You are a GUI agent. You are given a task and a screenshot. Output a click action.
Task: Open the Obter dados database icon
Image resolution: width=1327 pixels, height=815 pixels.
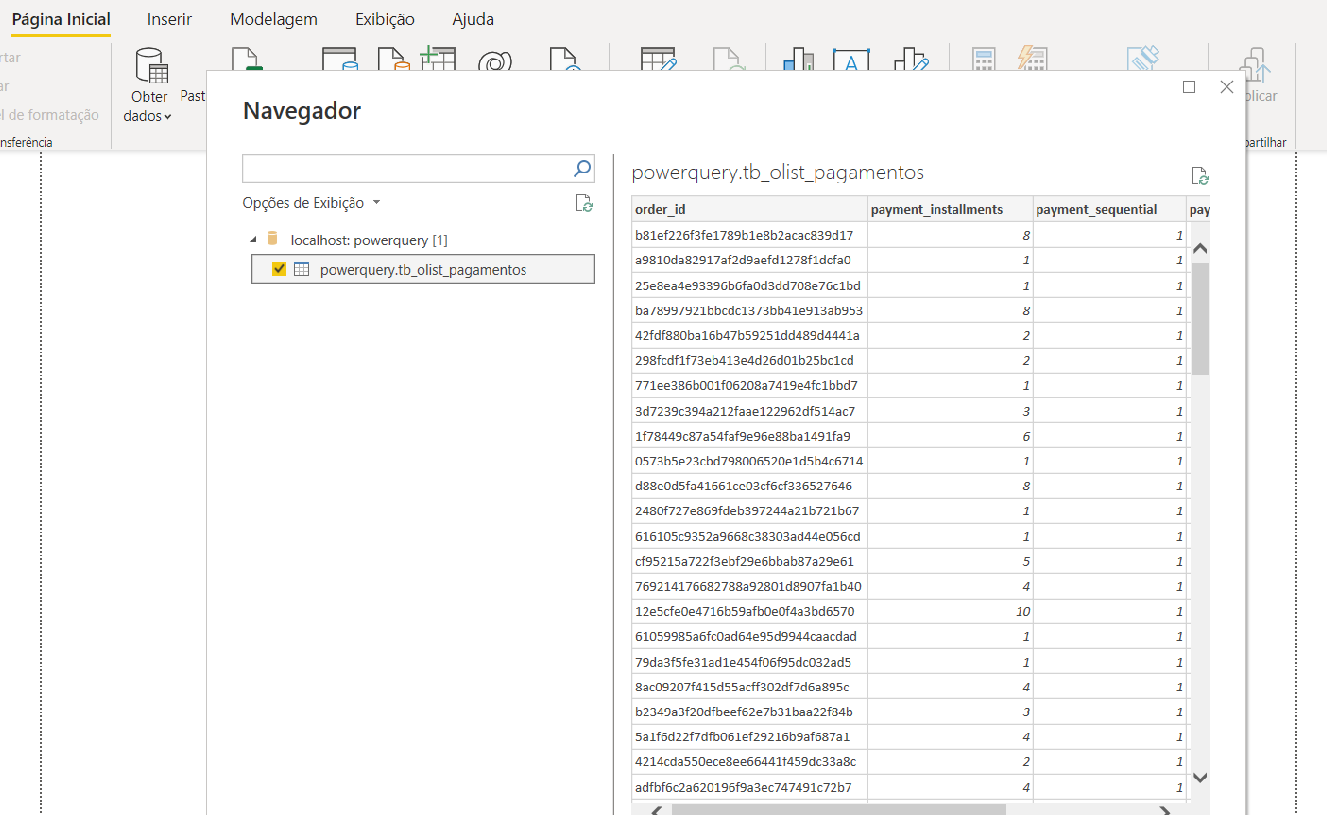point(152,65)
